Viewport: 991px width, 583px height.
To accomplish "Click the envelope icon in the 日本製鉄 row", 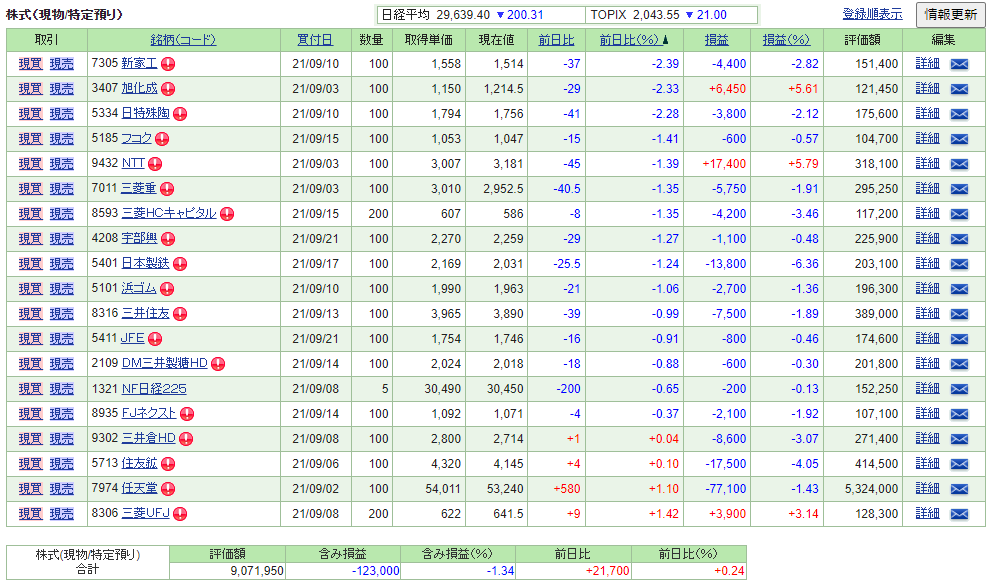I will (959, 264).
